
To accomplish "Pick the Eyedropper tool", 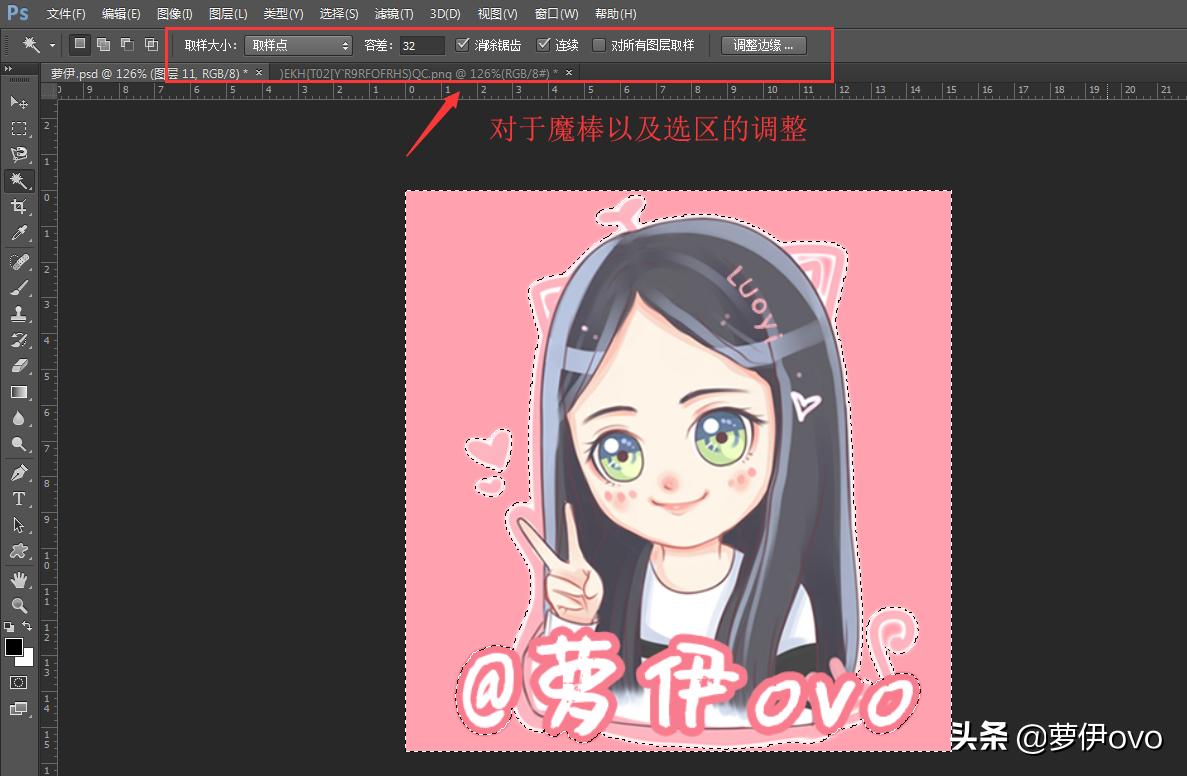I will point(18,233).
